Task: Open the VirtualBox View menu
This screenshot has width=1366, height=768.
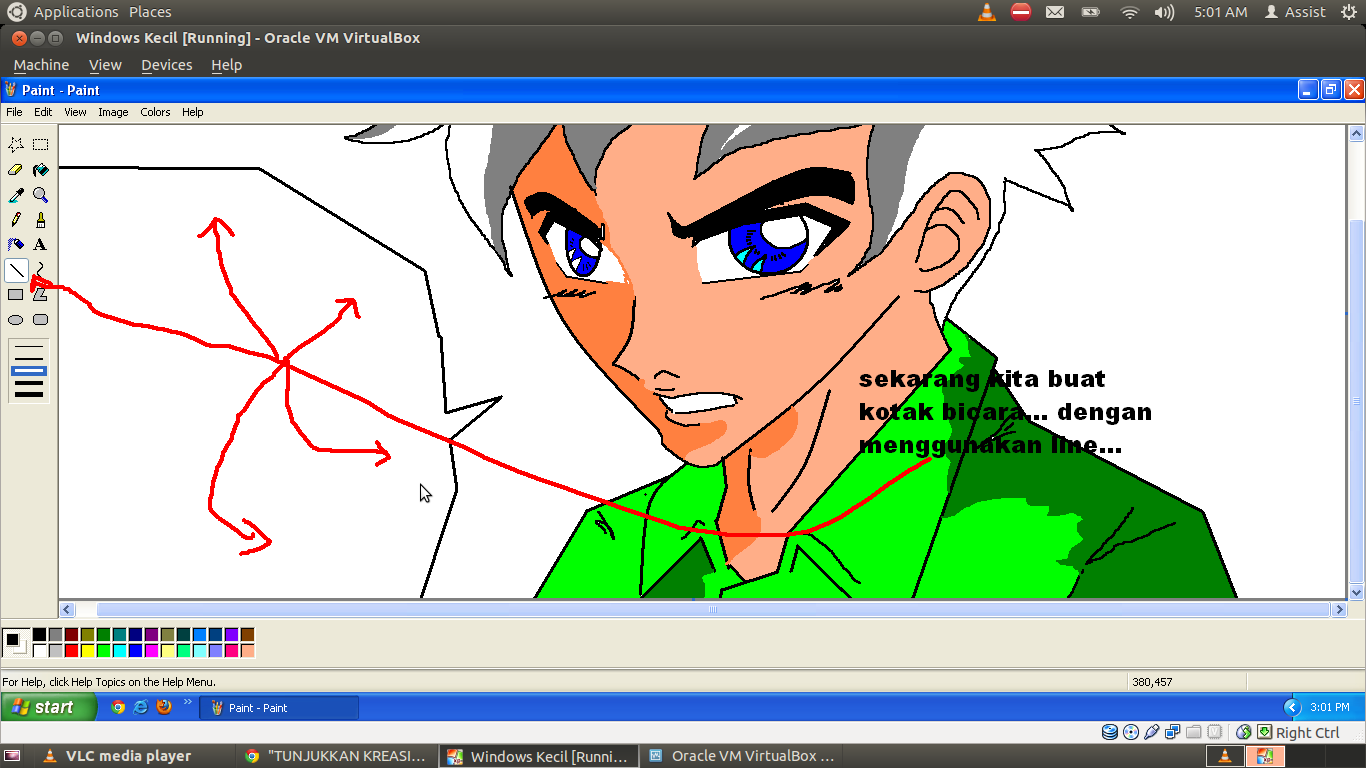Action: tap(105, 65)
